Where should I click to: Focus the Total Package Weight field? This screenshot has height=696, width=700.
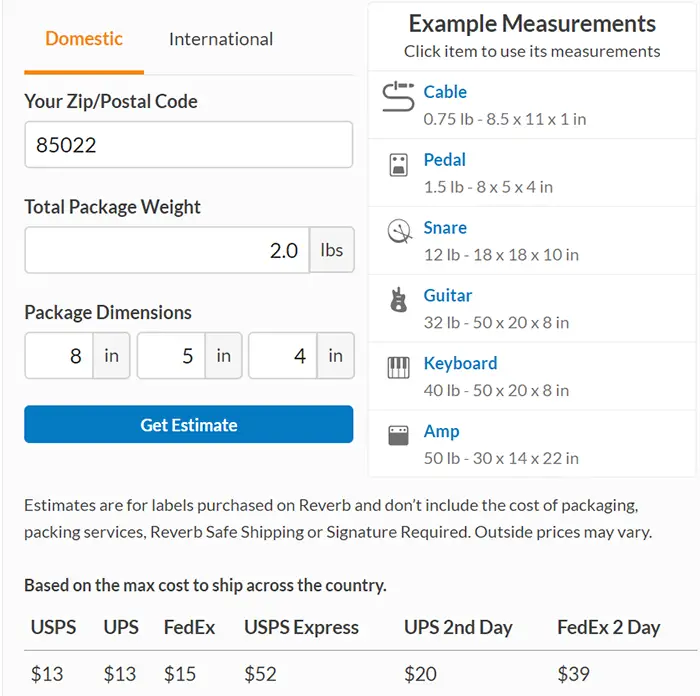(167, 250)
